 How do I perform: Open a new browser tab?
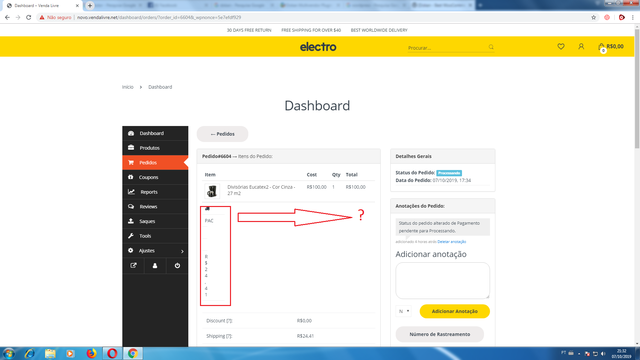[90, 6]
